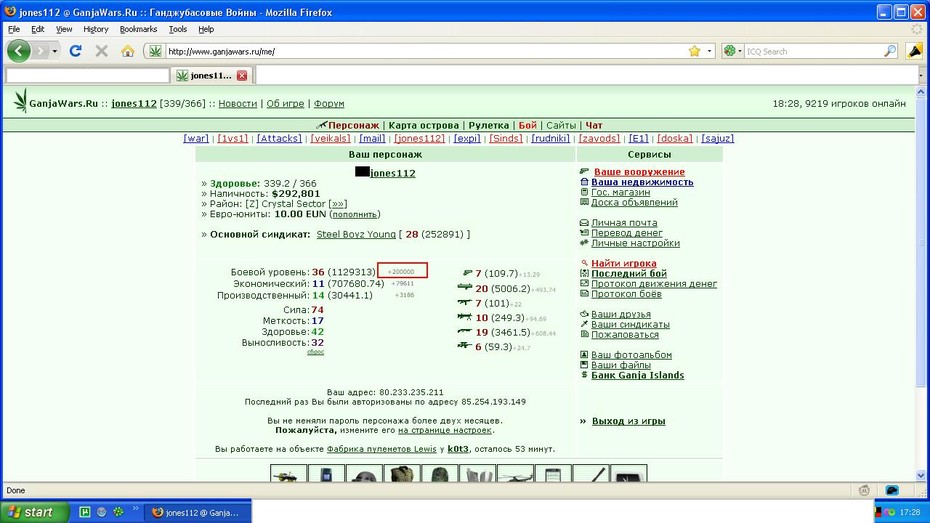Click the page vertical scrollbar down arrow

pos(921,475)
